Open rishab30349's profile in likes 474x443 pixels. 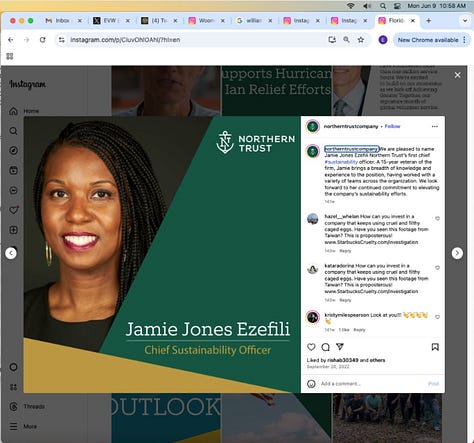[343, 360]
